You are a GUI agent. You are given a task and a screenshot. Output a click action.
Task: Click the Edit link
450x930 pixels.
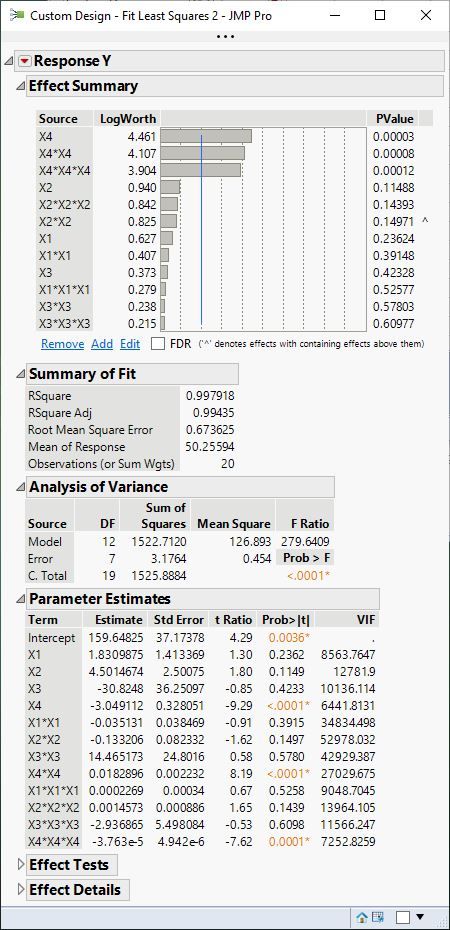click(130, 343)
